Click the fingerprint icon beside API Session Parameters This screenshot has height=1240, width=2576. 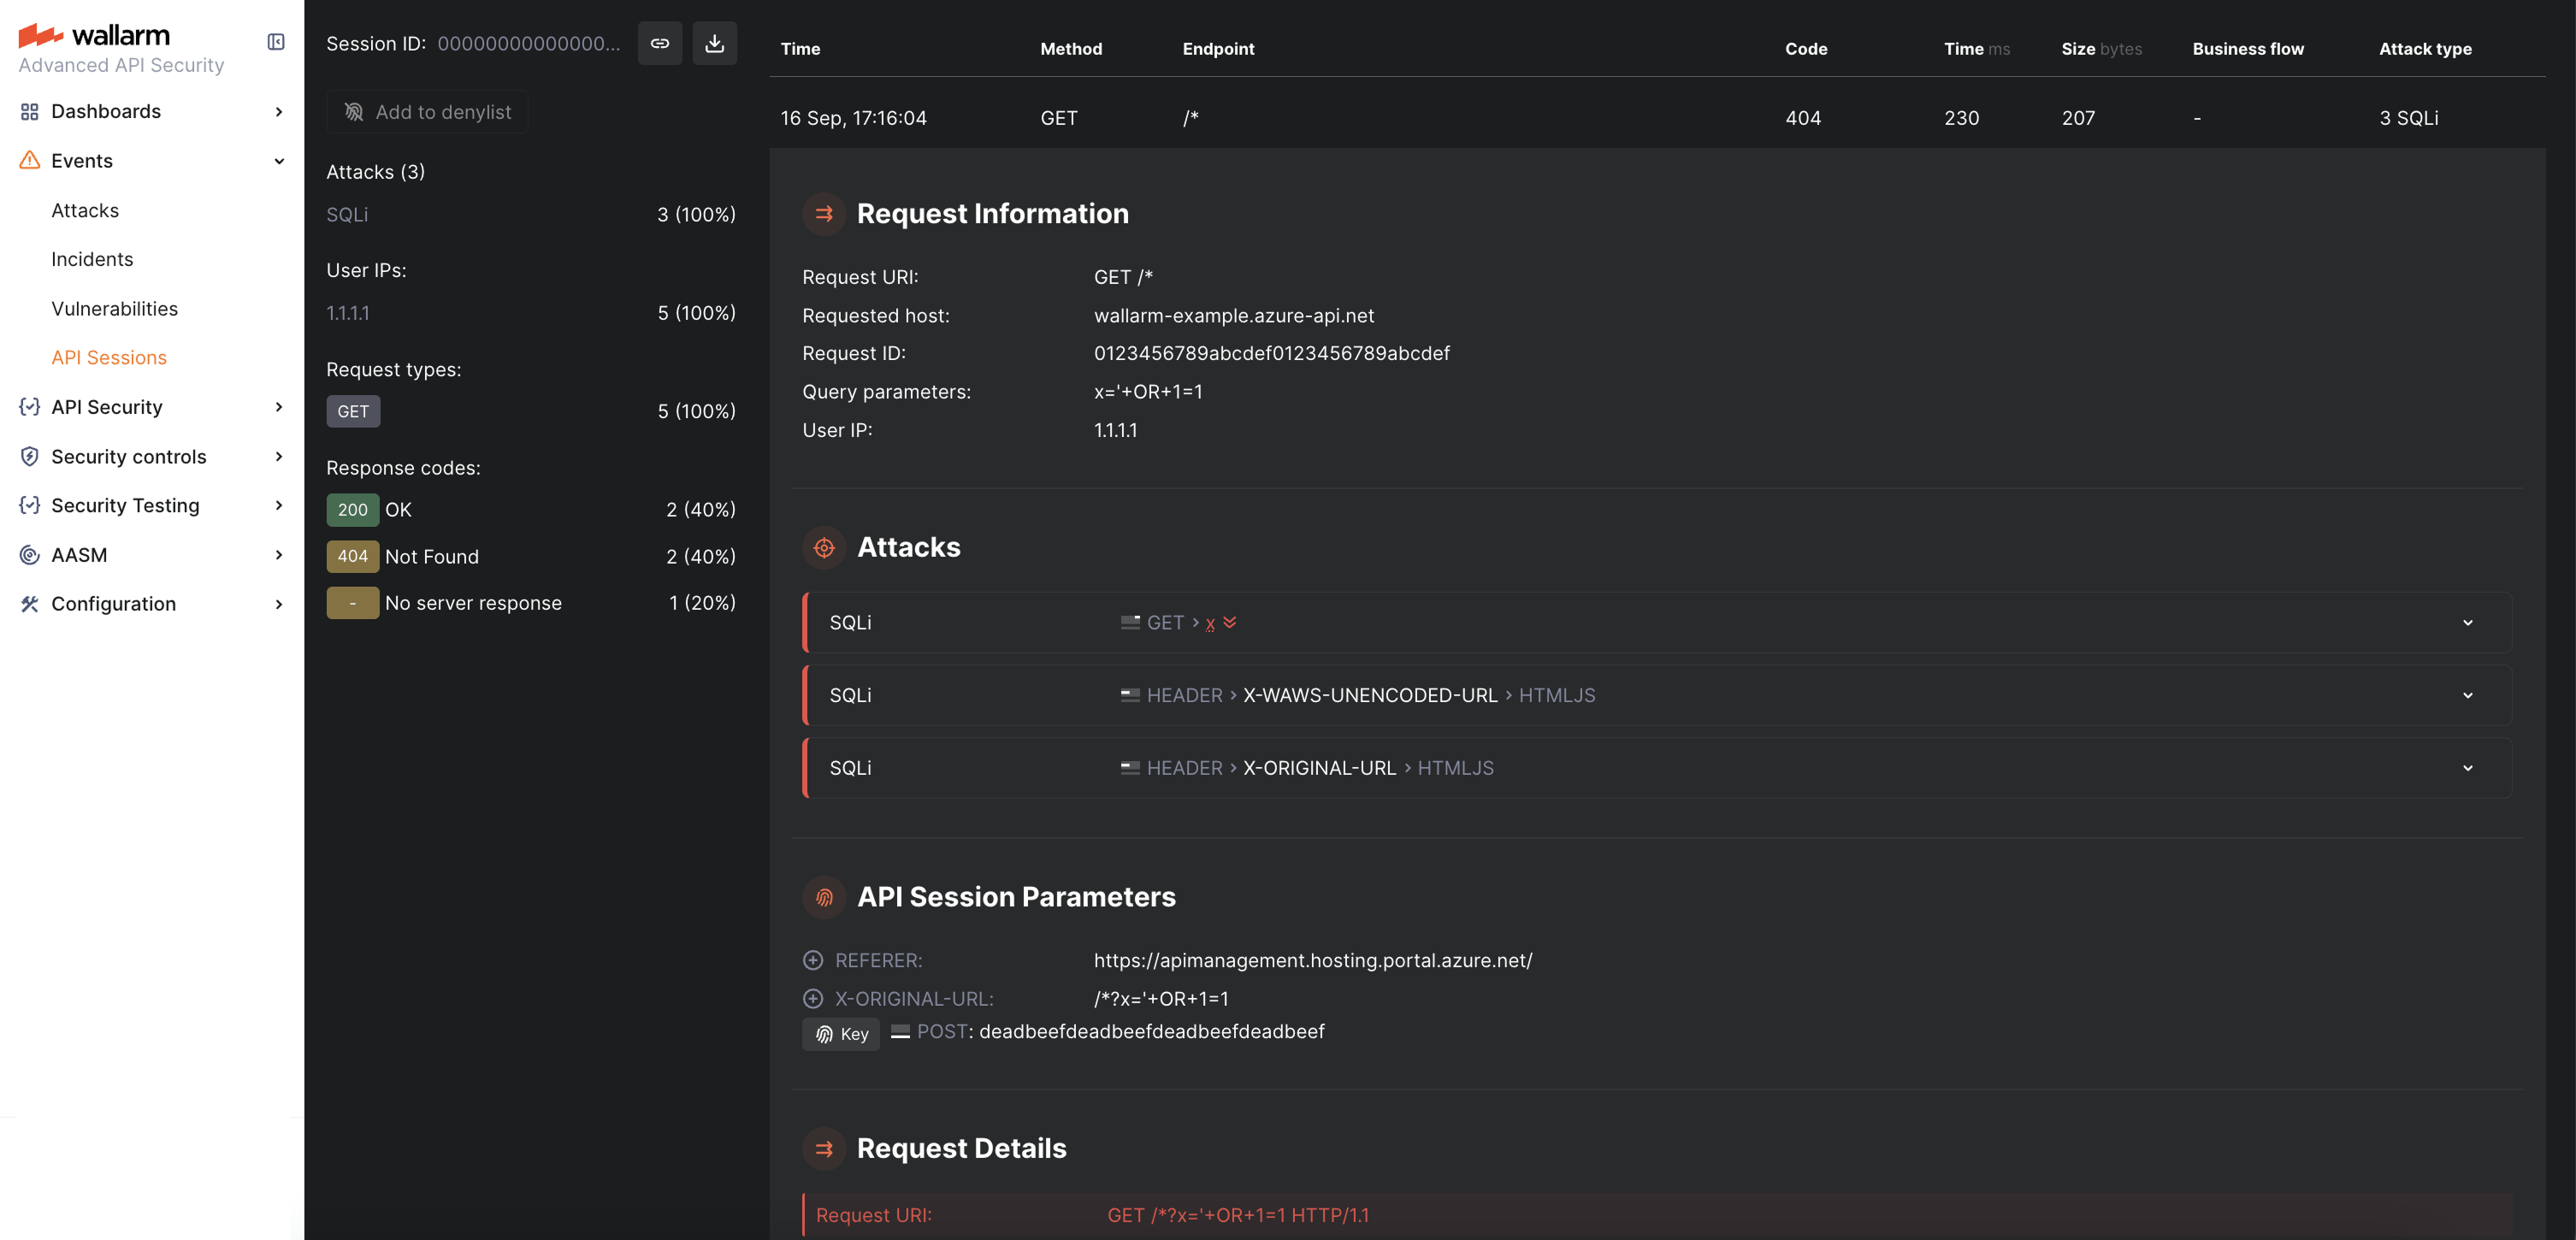(x=823, y=897)
